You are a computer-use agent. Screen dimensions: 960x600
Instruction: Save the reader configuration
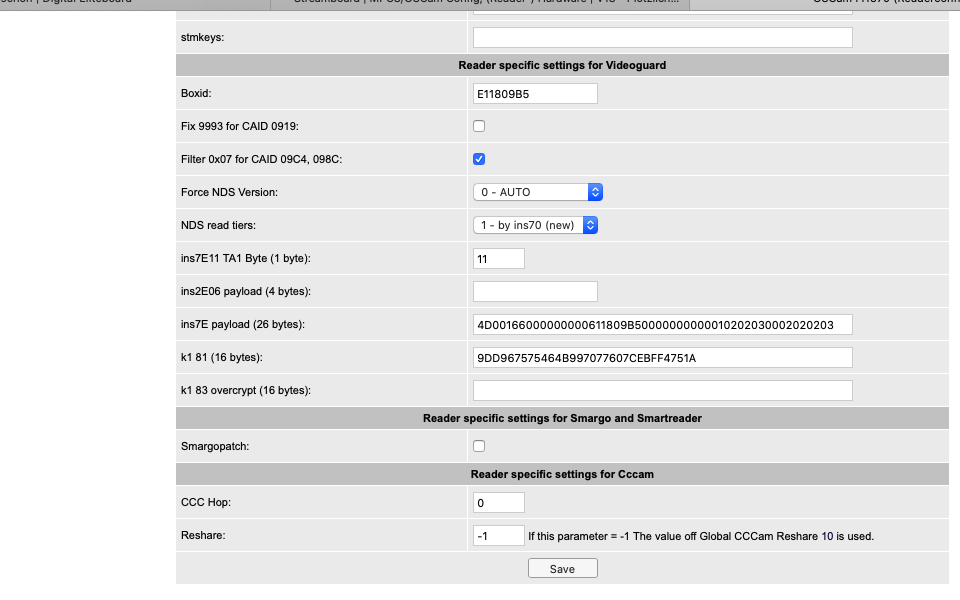tap(563, 569)
